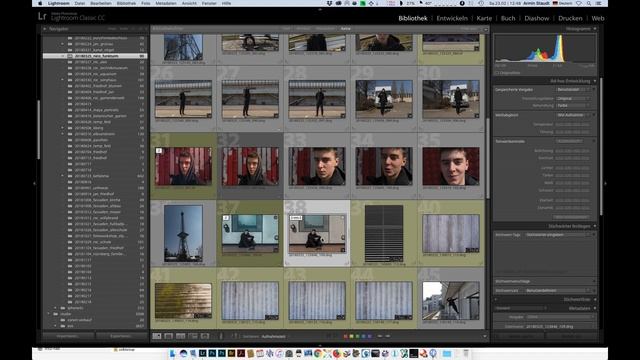The height and width of the screenshot is (360, 640).
Task: Open the Ansicht menu in the menu bar
Action: 189,3
